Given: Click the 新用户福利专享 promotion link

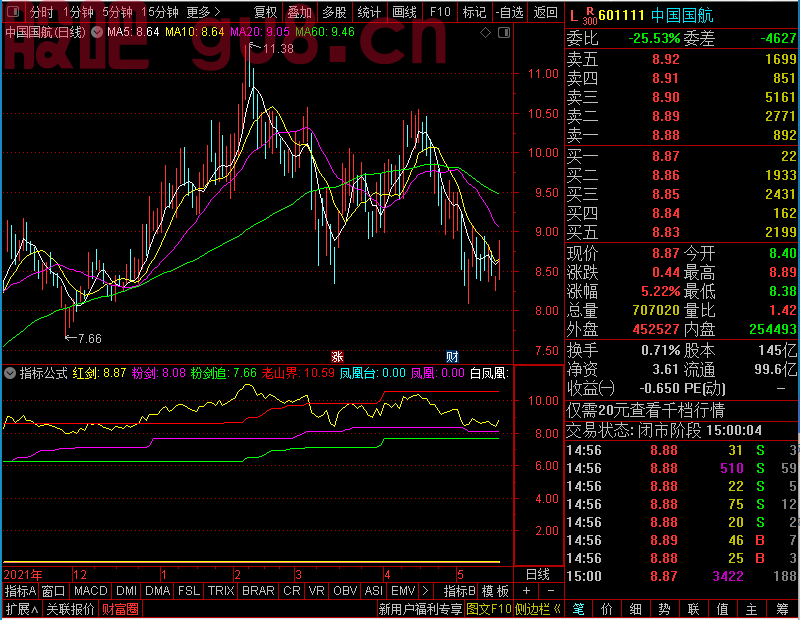Looking at the screenshot, I should pos(420,609).
